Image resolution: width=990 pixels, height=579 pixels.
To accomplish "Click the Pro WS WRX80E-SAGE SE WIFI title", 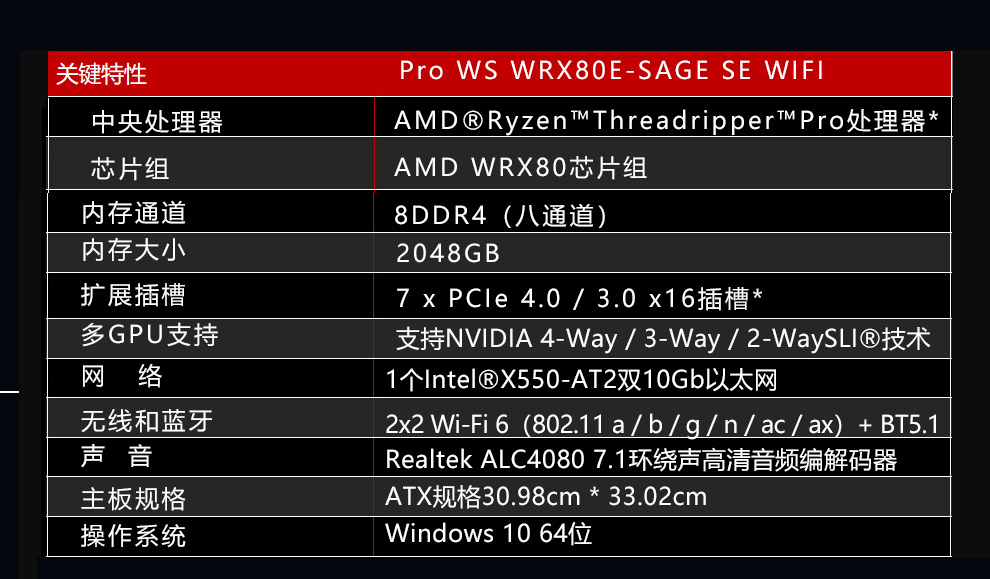I will point(611,71).
